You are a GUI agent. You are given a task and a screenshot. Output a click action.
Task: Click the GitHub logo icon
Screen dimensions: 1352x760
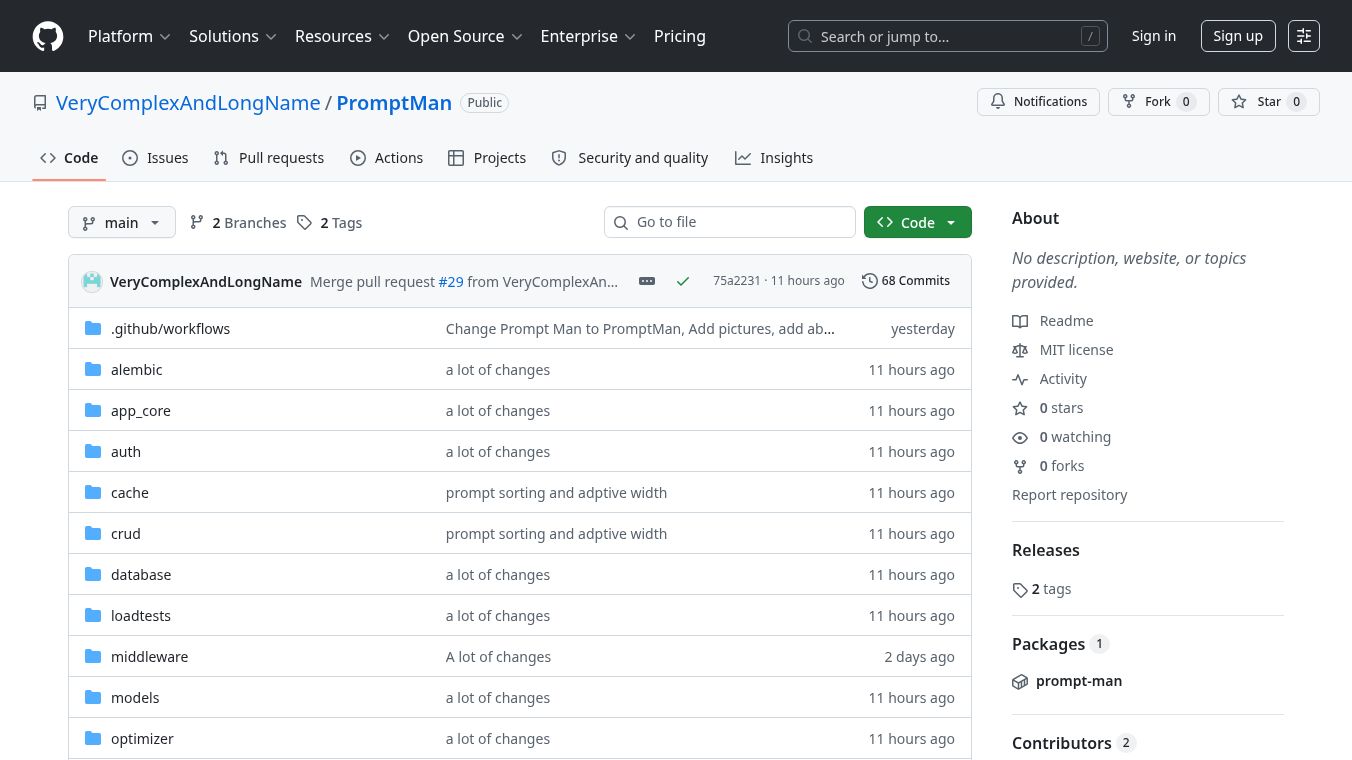pos(48,36)
